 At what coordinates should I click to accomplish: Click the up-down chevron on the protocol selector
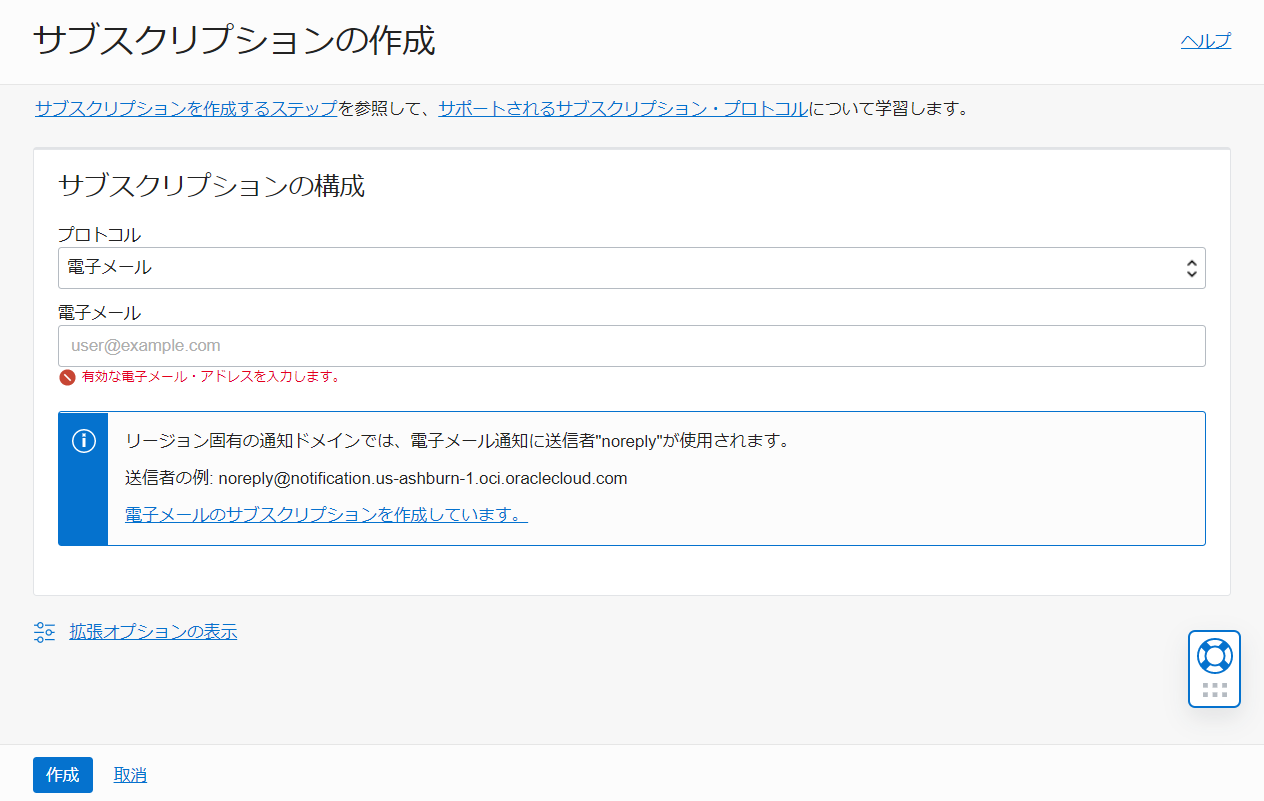1191,268
